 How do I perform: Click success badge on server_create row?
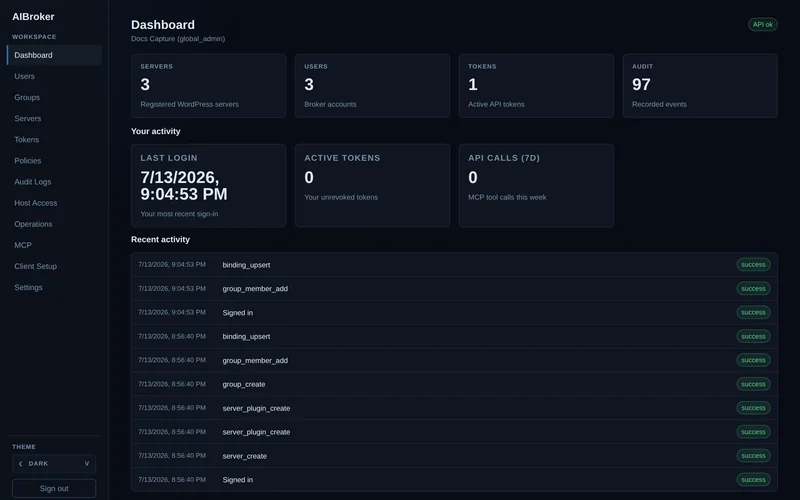tap(753, 456)
